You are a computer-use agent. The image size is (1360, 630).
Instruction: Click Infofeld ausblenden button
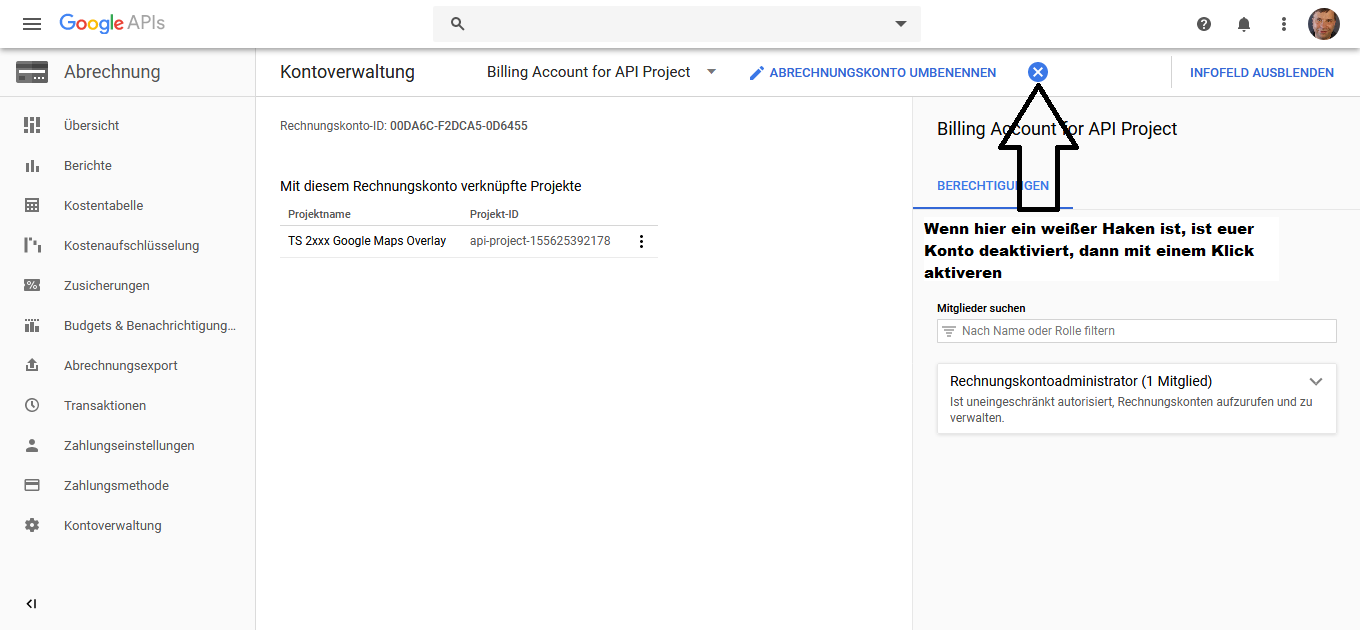[x=1261, y=72]
